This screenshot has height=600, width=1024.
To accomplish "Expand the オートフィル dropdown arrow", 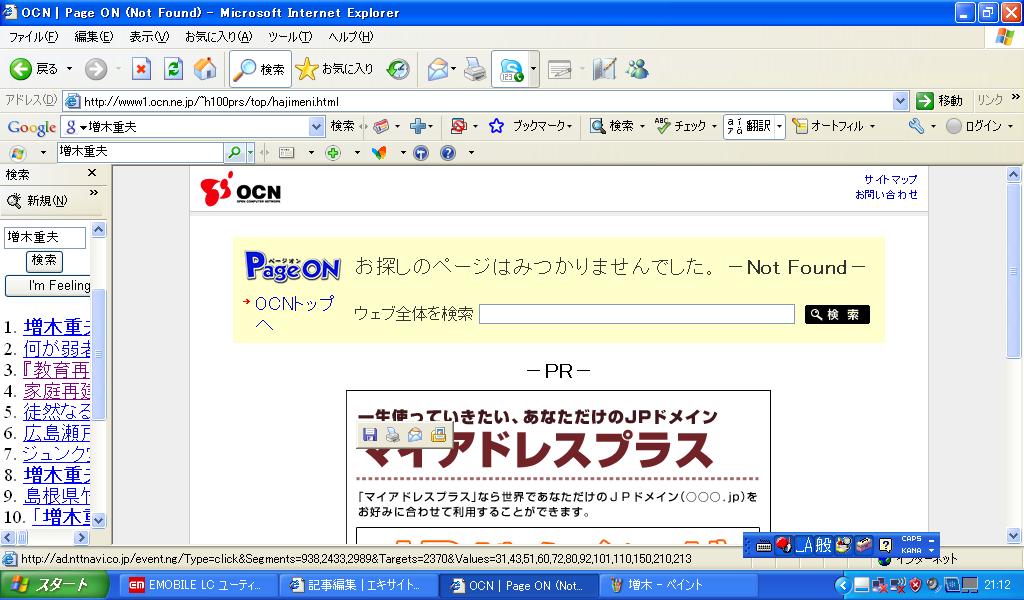I will (872, 126).
